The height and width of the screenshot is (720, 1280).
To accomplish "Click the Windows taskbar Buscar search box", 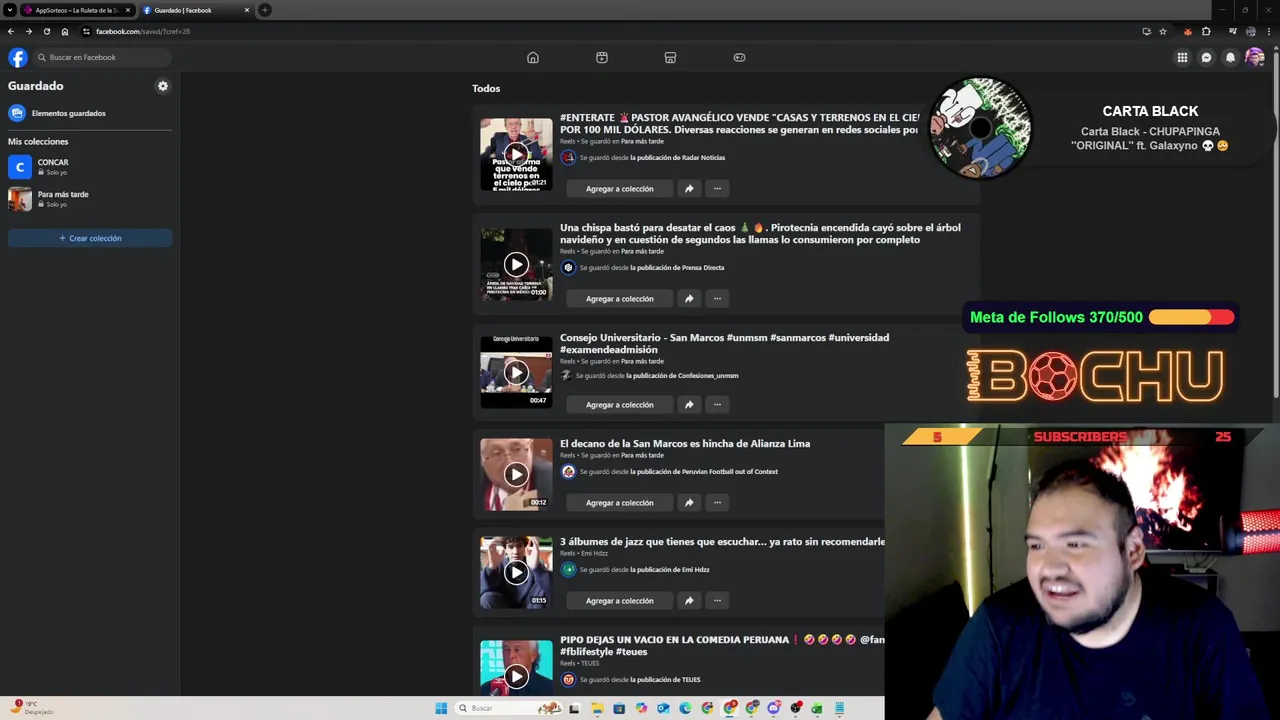I will (509, 708).
